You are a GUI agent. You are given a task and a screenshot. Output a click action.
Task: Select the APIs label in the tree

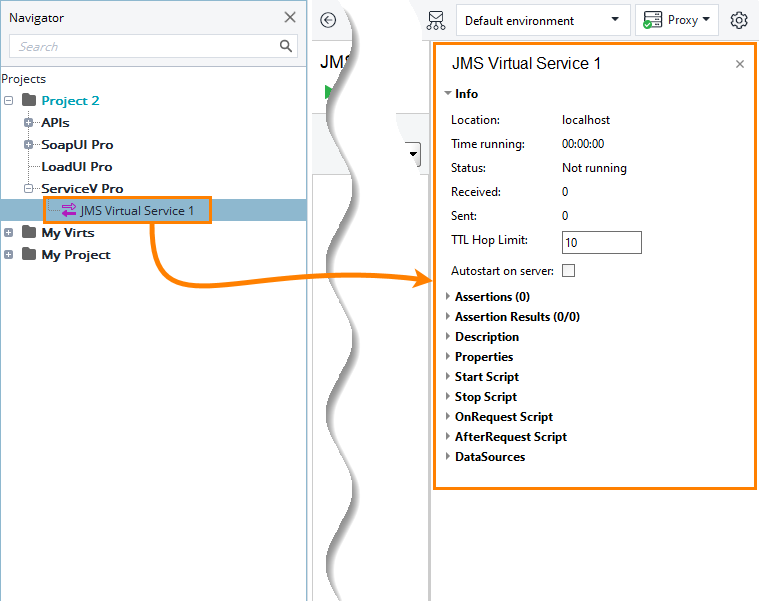(x=55, y=122)
